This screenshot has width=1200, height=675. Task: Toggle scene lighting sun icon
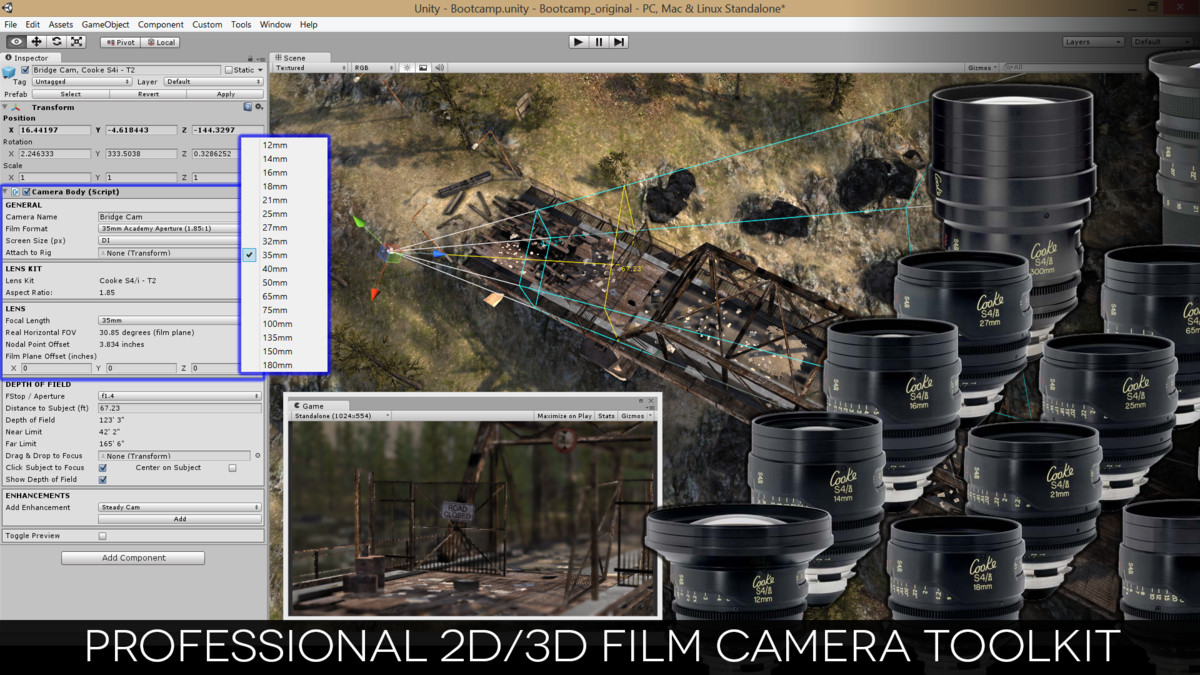point(407,68)
